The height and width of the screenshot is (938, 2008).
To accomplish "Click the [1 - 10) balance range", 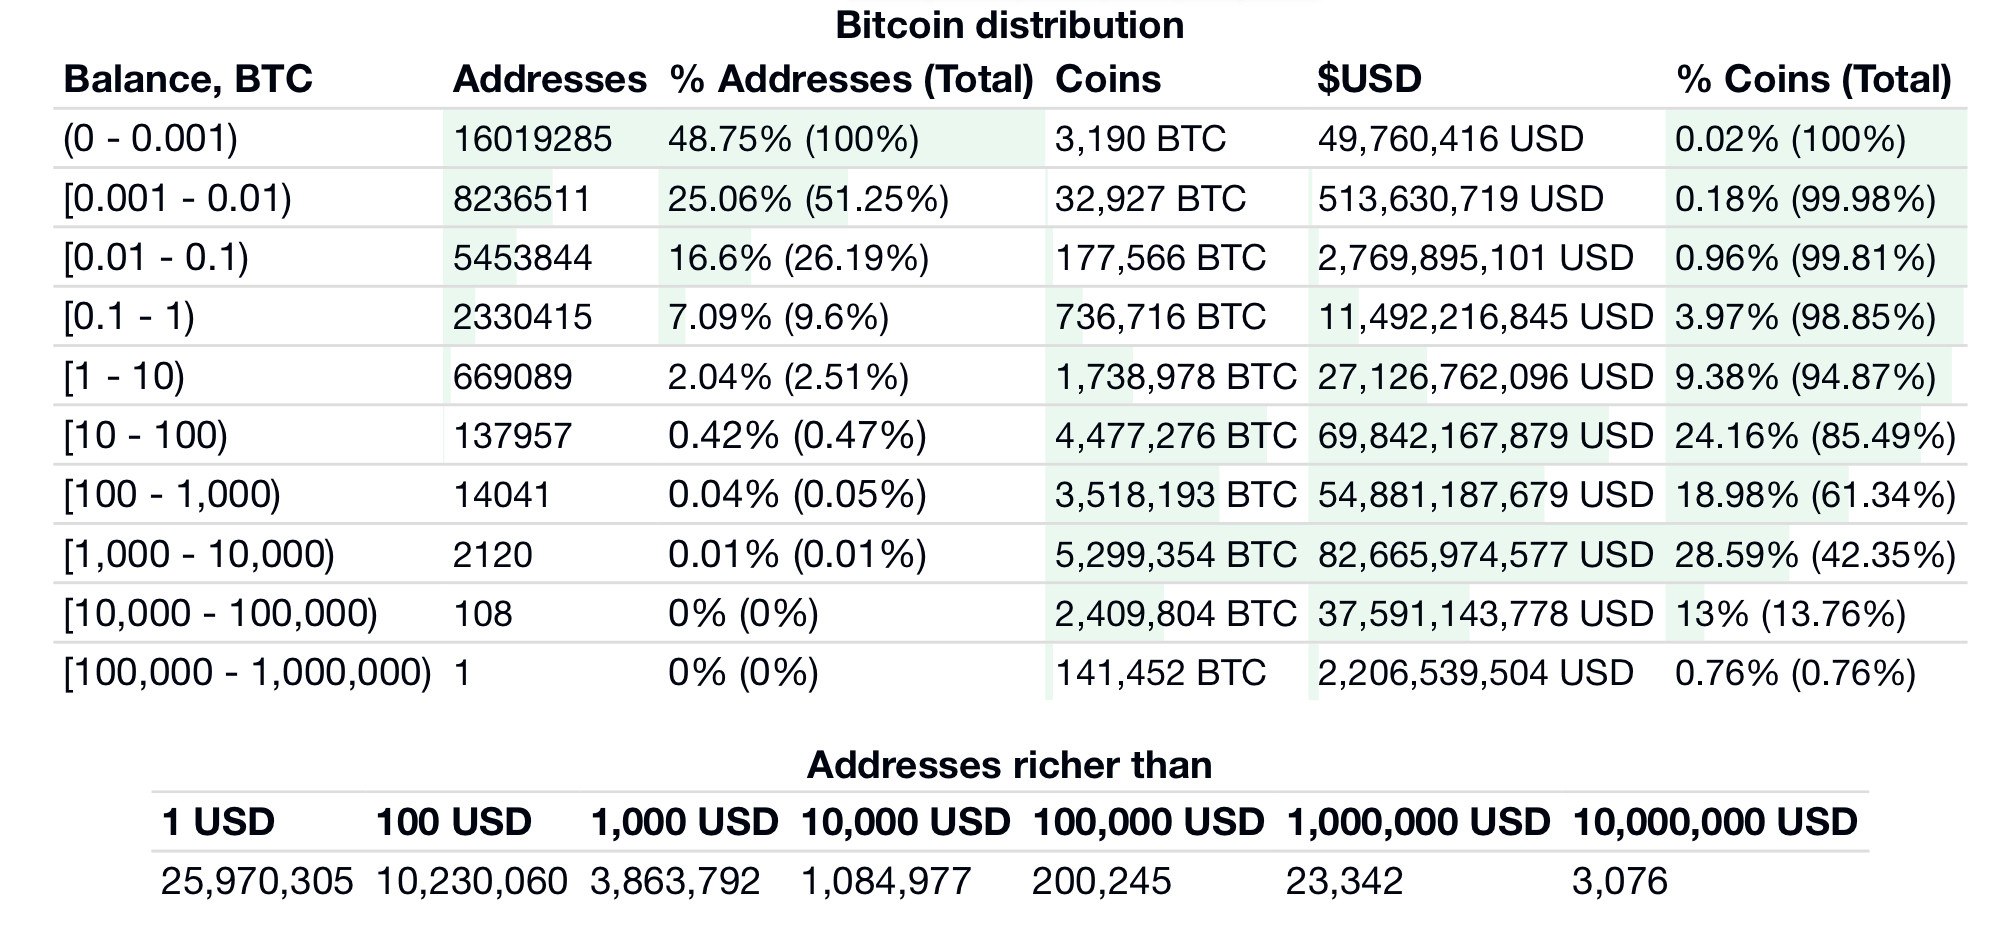I will (124, 376).
